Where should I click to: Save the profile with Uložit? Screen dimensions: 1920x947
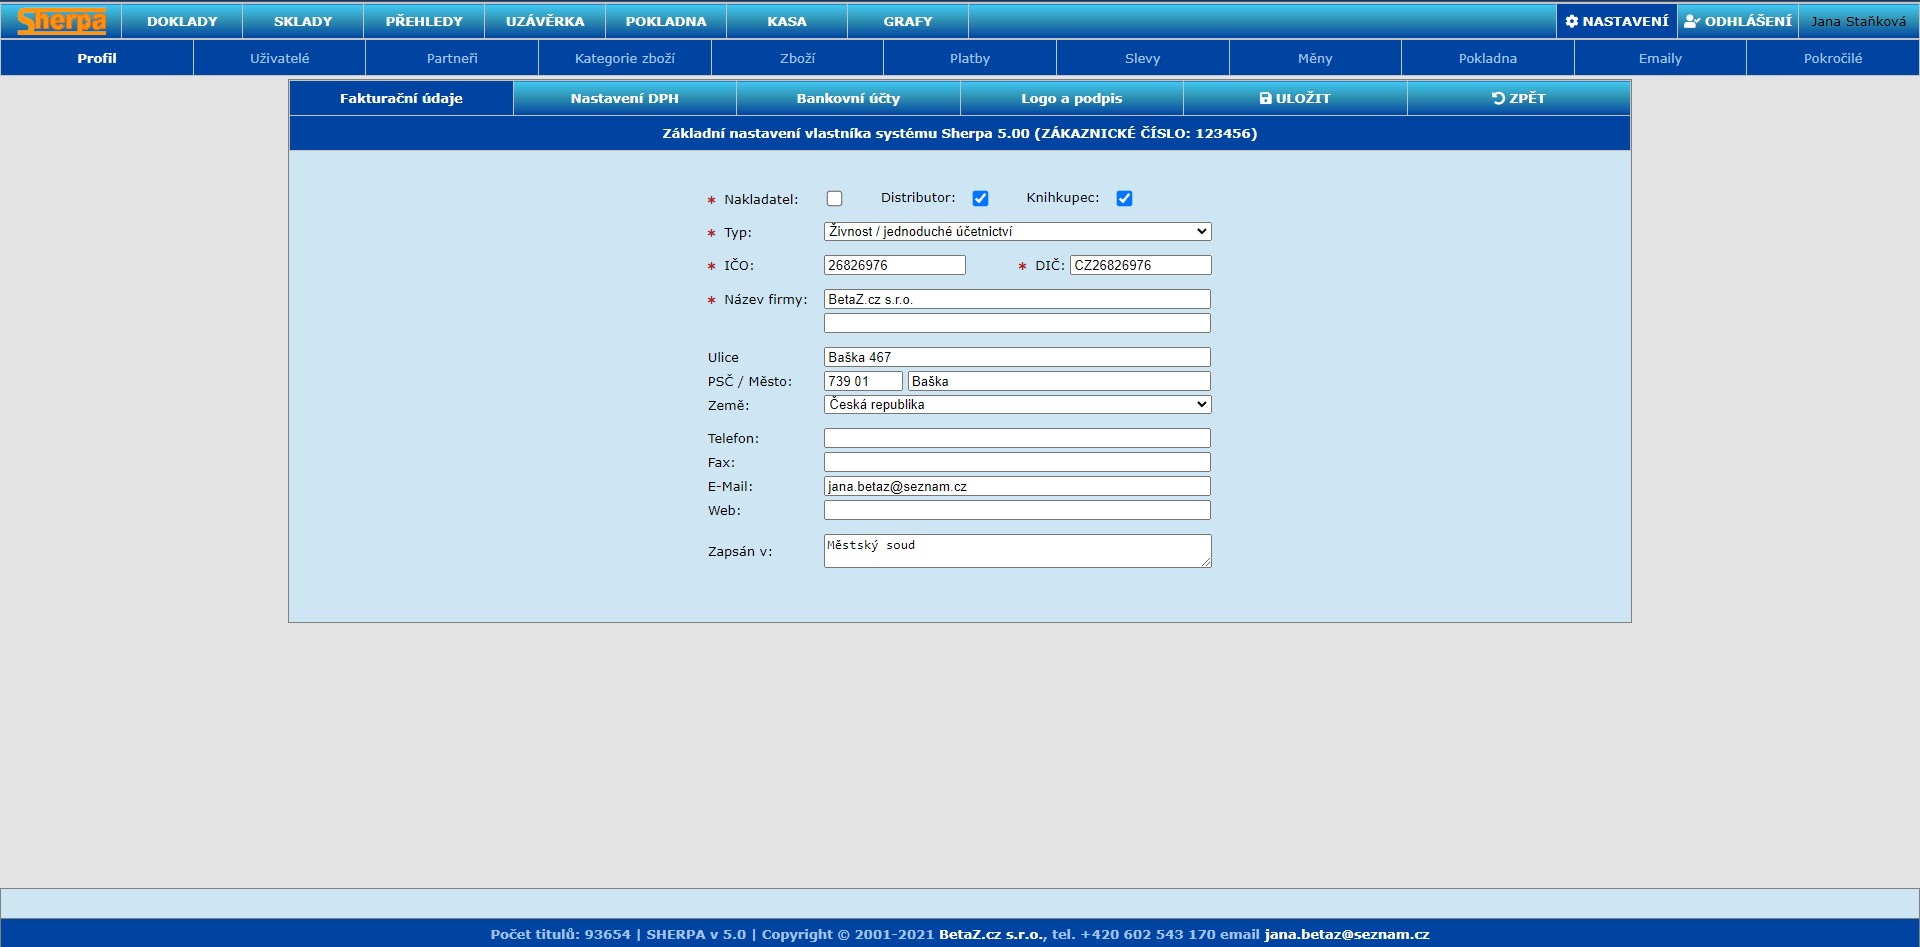(x=1294, y=98)
